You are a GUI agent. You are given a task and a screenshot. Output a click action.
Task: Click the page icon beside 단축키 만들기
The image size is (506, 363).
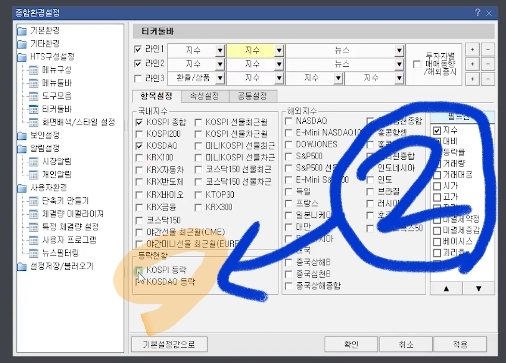coord(34,201)
